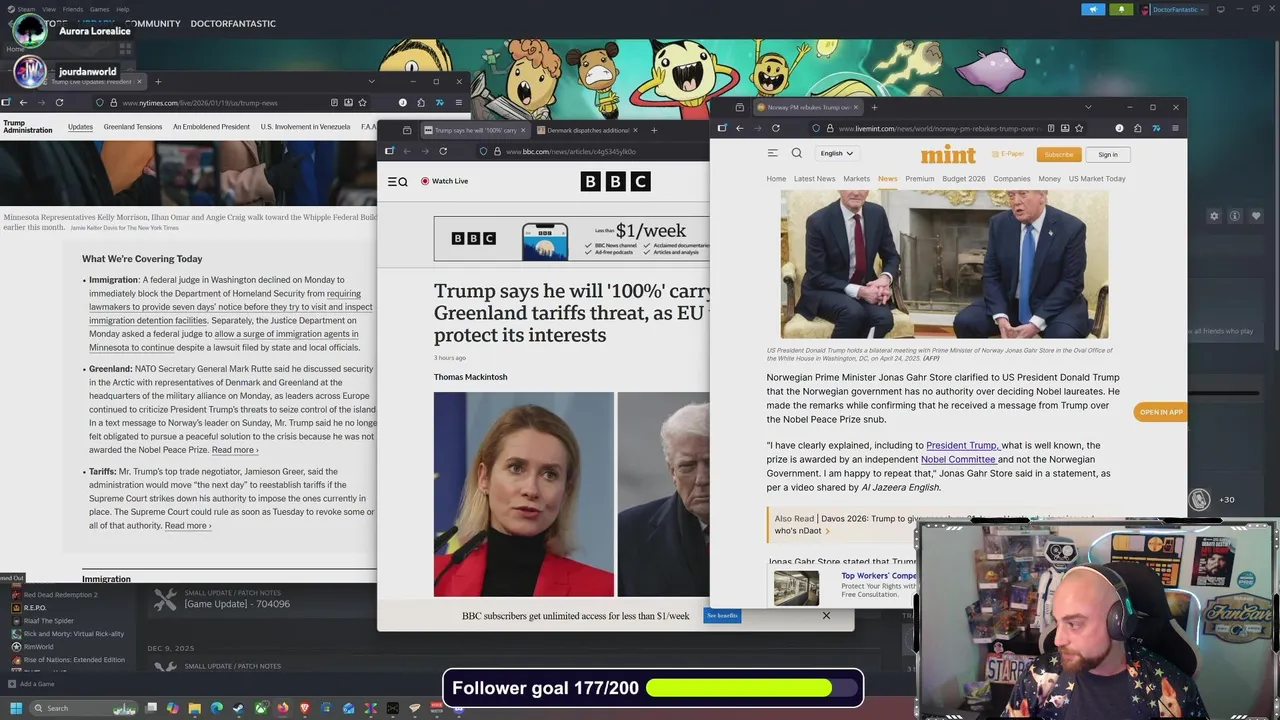Open 'U.S. Involvement in Venezuela' NYTimes section
The height and width of the screenshot is (720, 1280).
pyautogui.click(x=305, y=127)
